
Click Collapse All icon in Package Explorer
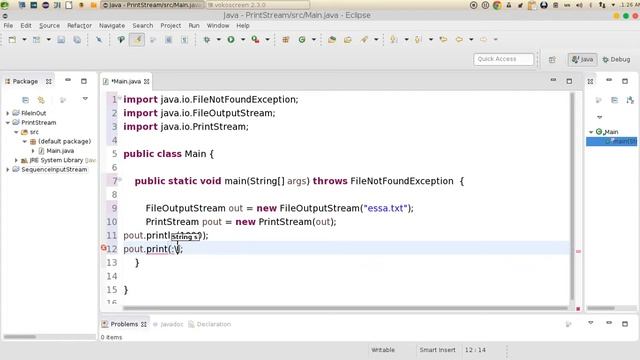tap(25, 100)
